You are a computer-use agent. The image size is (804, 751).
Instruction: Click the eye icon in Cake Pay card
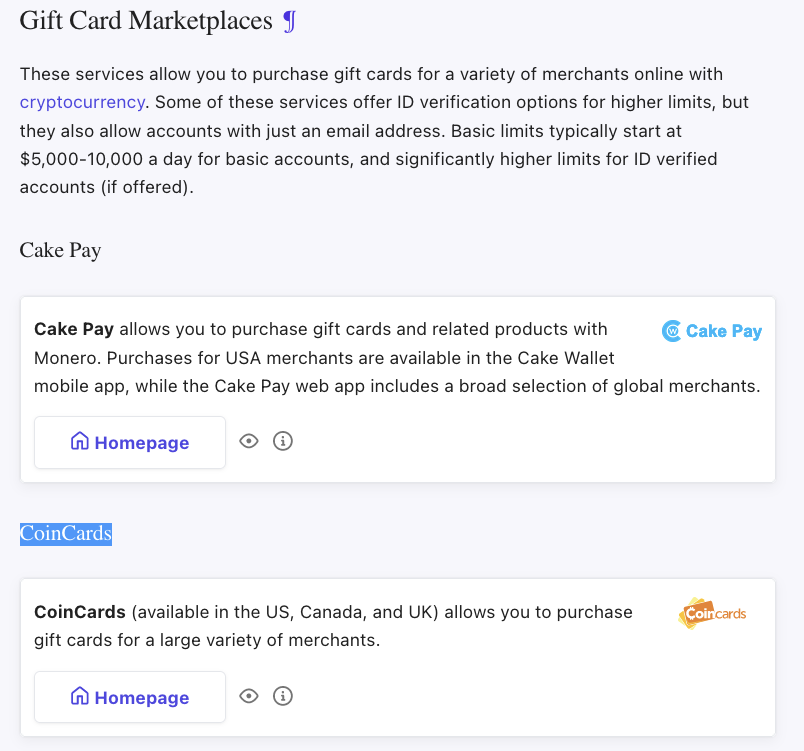tap(249, 441)
